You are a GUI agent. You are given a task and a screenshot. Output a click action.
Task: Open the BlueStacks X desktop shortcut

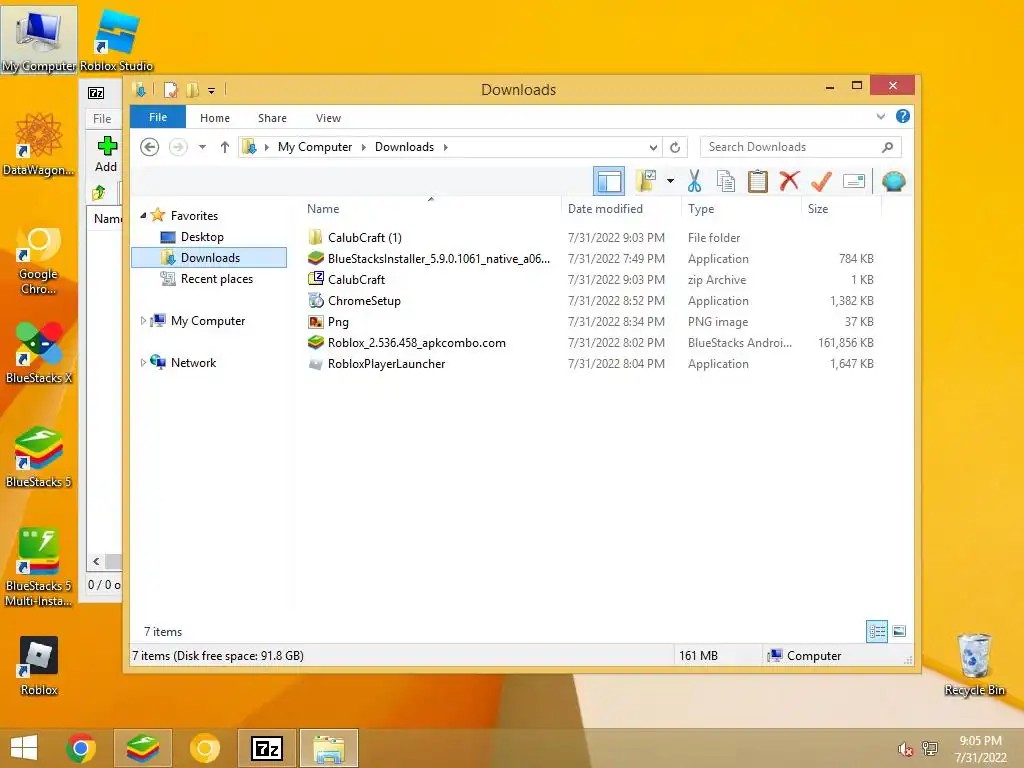tap(39, 352)
